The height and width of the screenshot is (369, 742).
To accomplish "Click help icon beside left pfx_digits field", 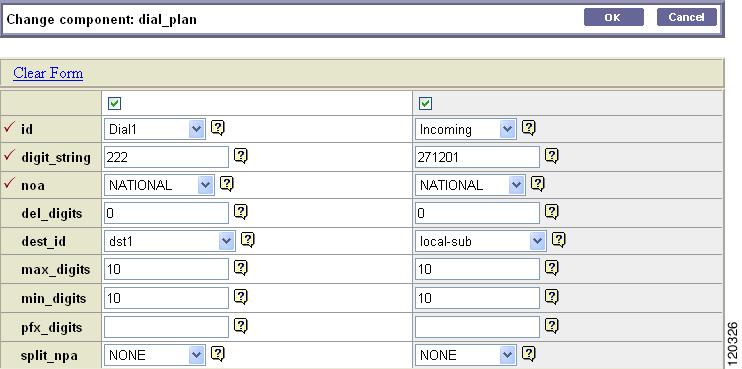I will click(x=241, y=325).
